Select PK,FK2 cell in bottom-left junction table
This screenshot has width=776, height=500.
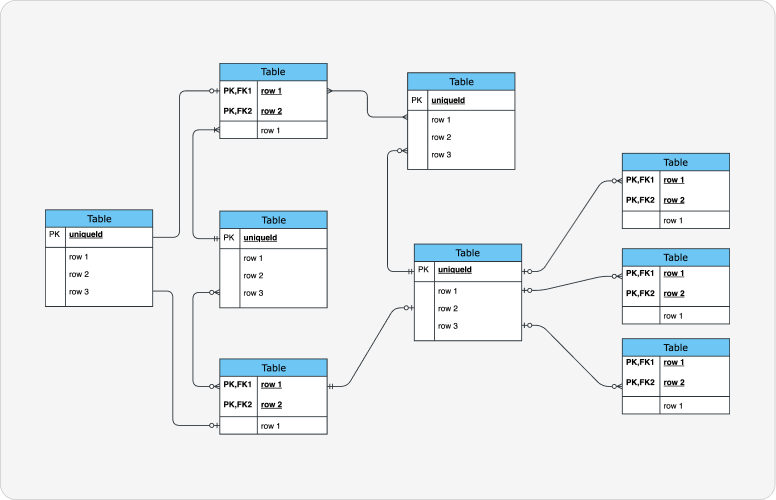tap(238, 405)
